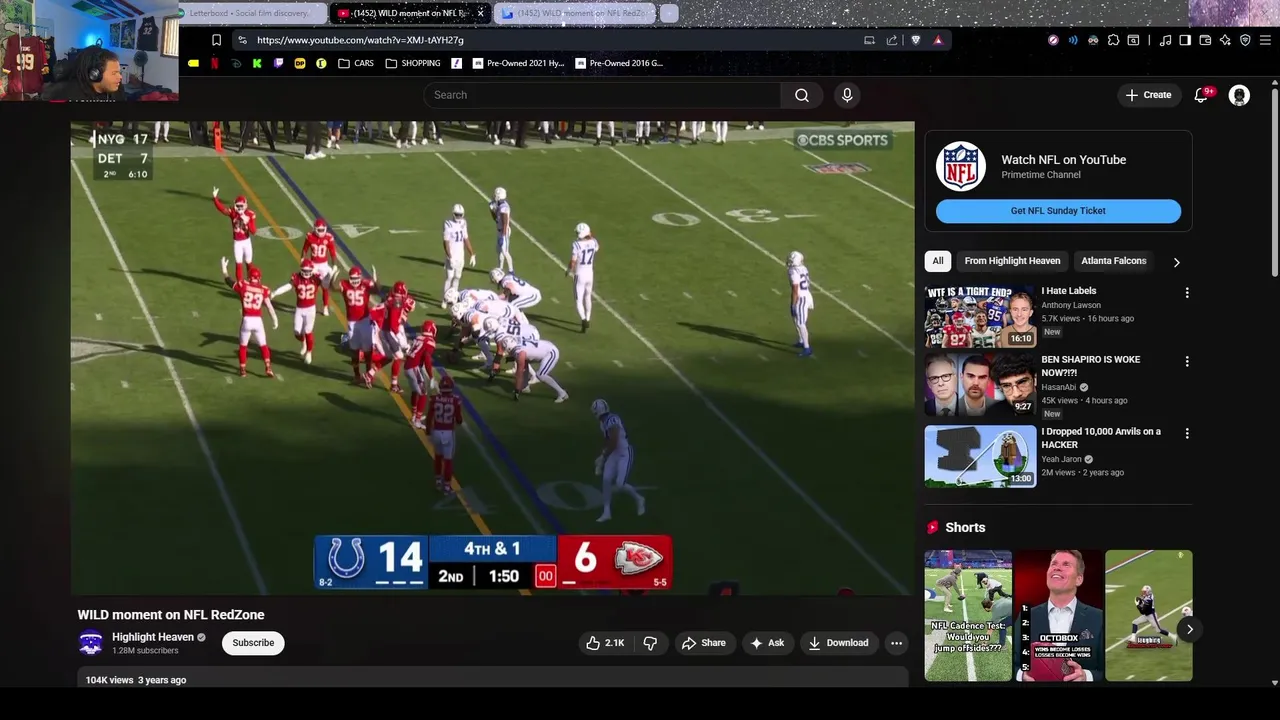This screenshot has width=1280, height=720.
Task: Click the blue sound-wave extension icon
Action: coord(1073,40)
